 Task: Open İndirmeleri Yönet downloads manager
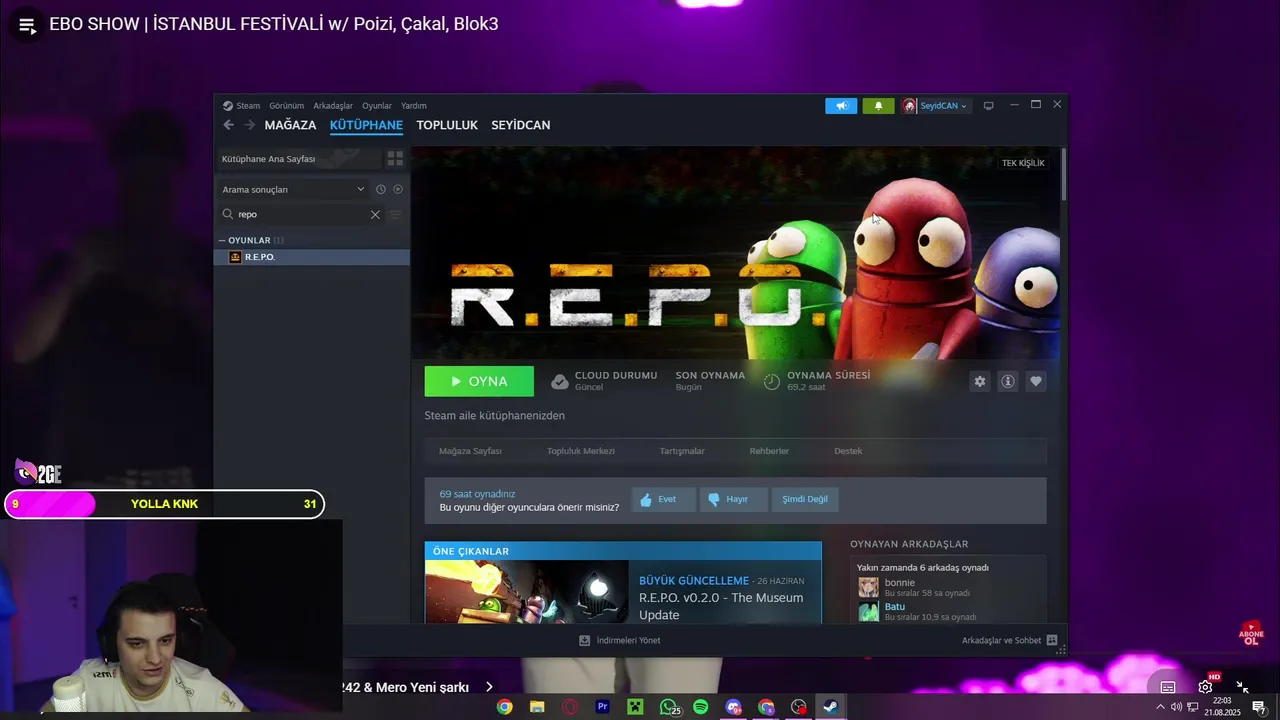[x=620, y=640]
